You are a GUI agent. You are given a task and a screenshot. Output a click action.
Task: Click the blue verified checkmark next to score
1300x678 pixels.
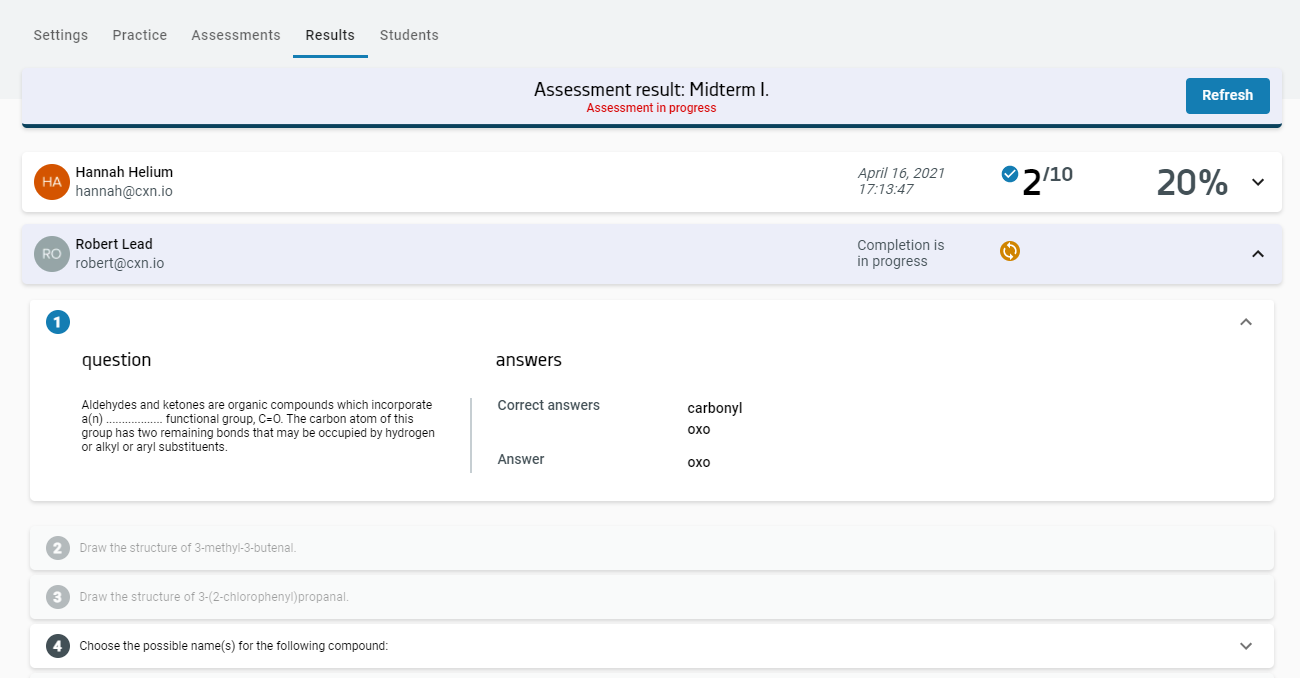tap(1010, 174)
